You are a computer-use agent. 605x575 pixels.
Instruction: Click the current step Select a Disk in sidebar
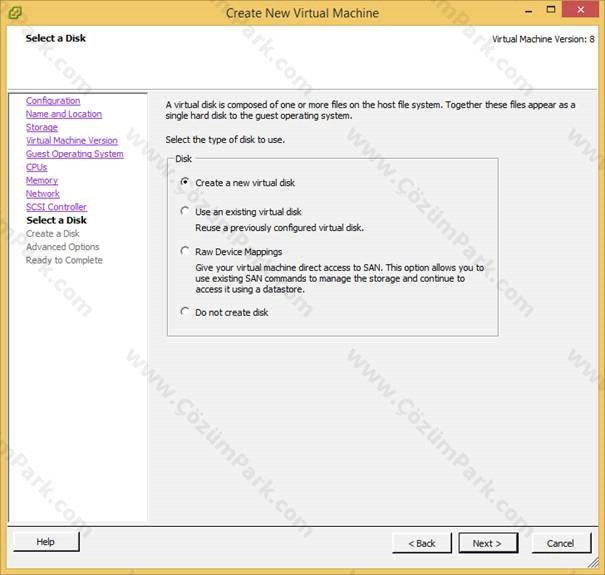point(57,220)
